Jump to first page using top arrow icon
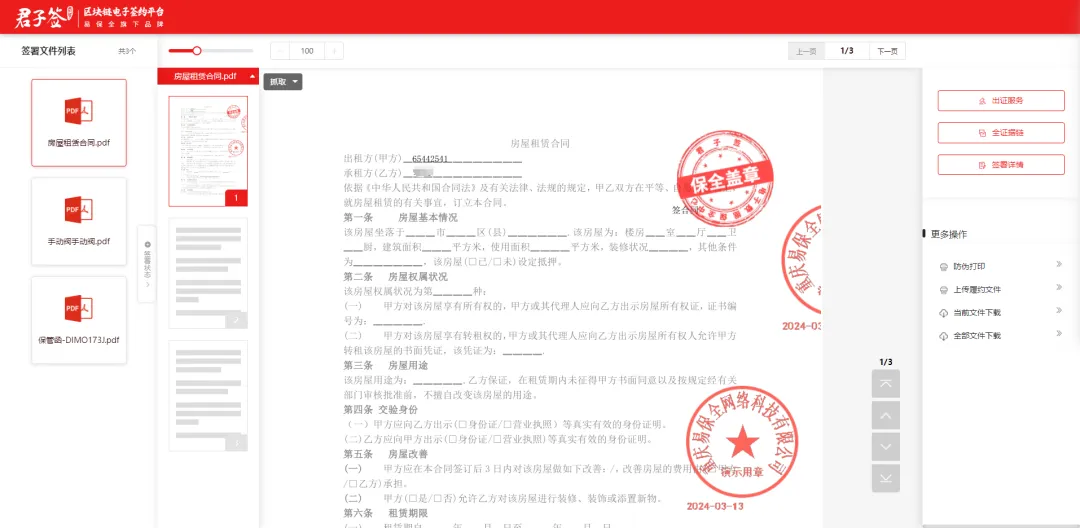Image resolution: width=1080 pixels, height=528 pixels. (886, 383)
